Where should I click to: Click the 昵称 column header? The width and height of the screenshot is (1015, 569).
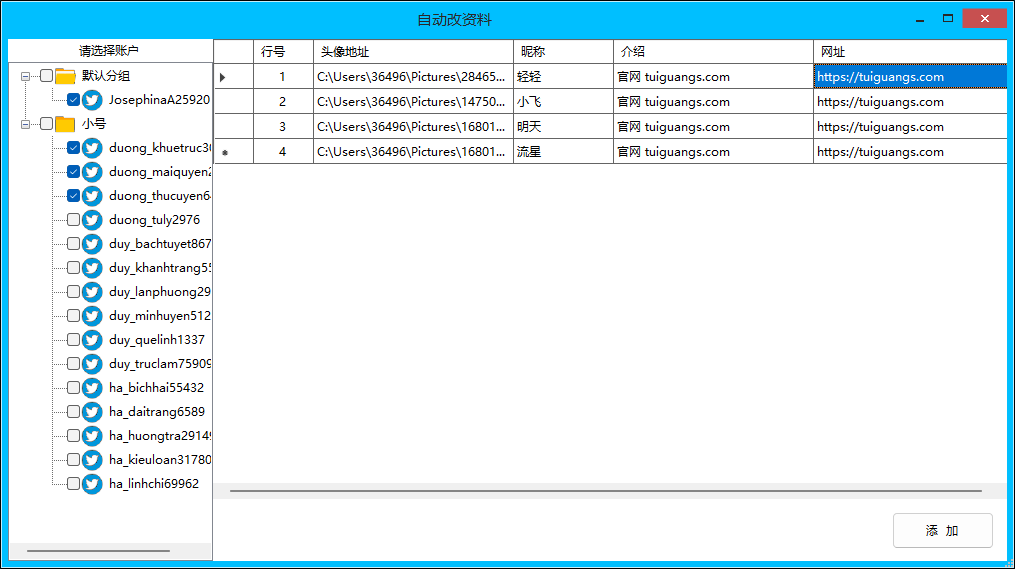(563, 52)
